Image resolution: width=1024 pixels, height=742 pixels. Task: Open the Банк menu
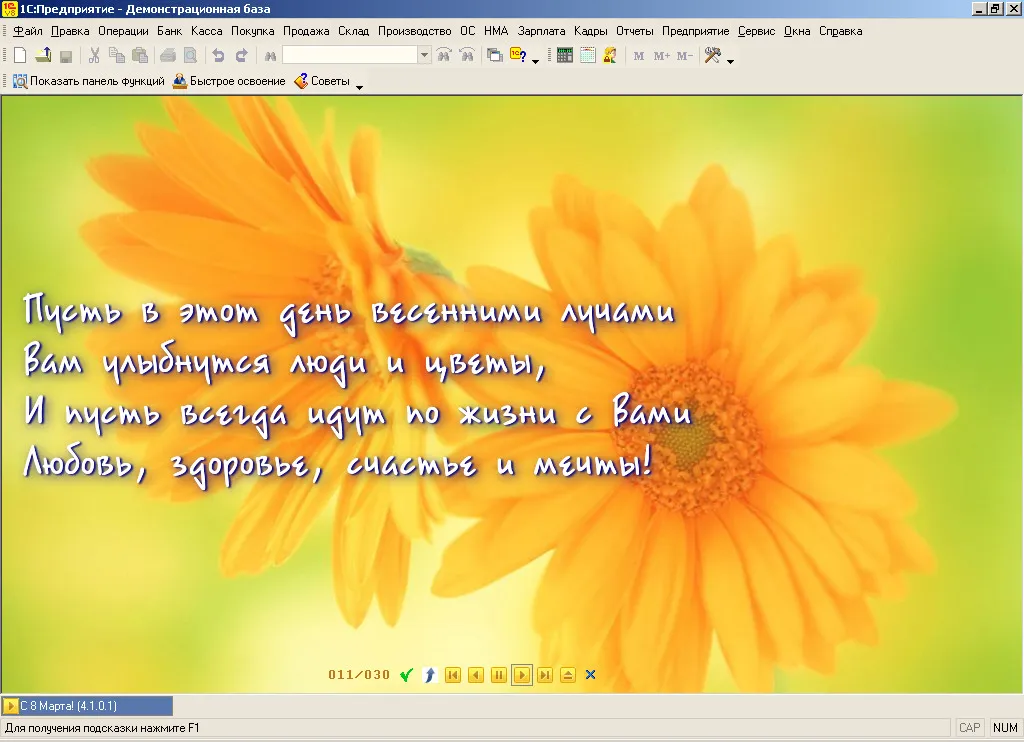click(x=170, y=31)
